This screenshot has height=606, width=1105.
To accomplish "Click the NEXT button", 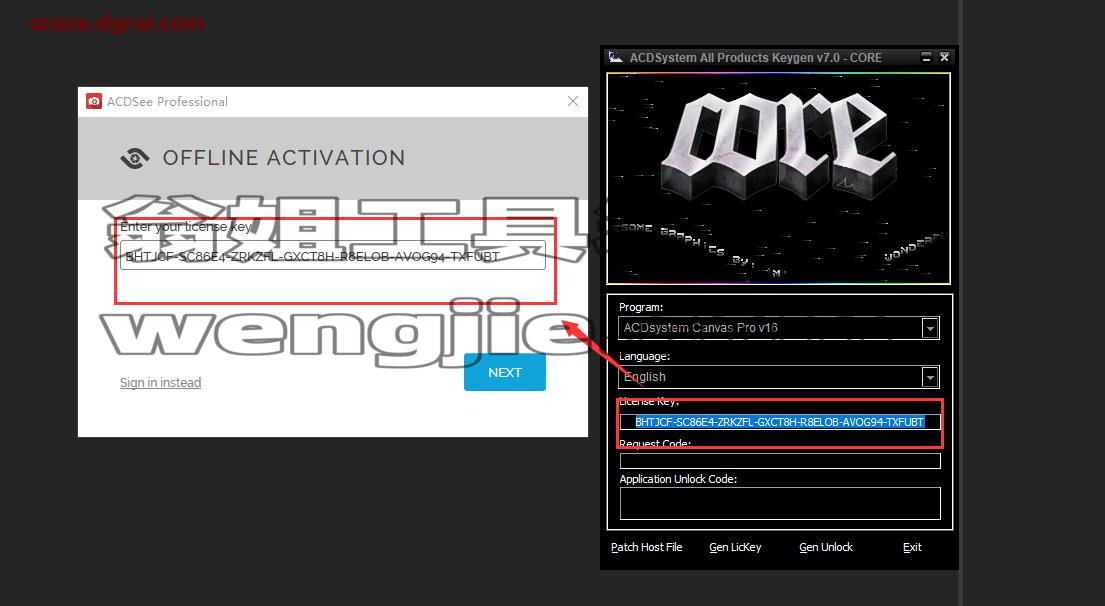I will [x=505, y=372].
